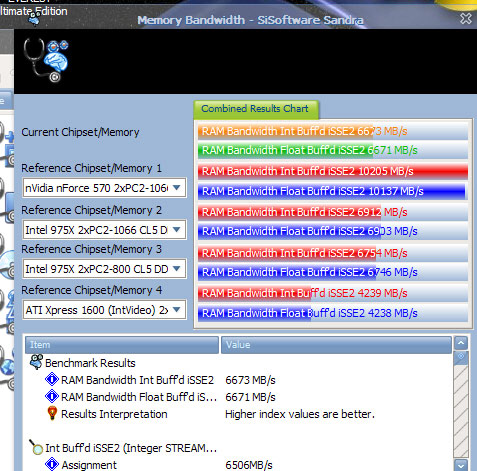This screenshot has width=477, height=471.
Task: Click the Memory Bandwidth - SiSoftware Sandra title
Action: click(x=250, y=20)
